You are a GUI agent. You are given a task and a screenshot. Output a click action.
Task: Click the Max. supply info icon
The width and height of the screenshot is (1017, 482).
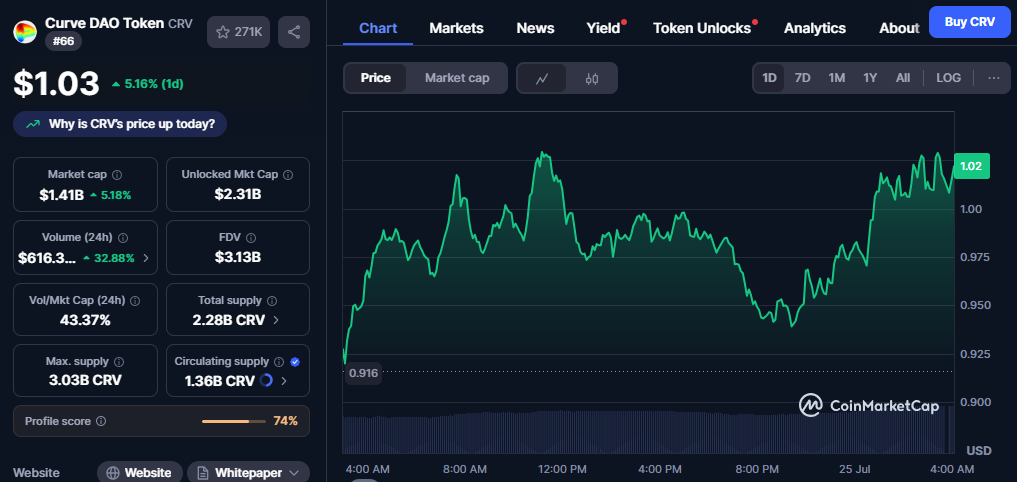(119, 362)
